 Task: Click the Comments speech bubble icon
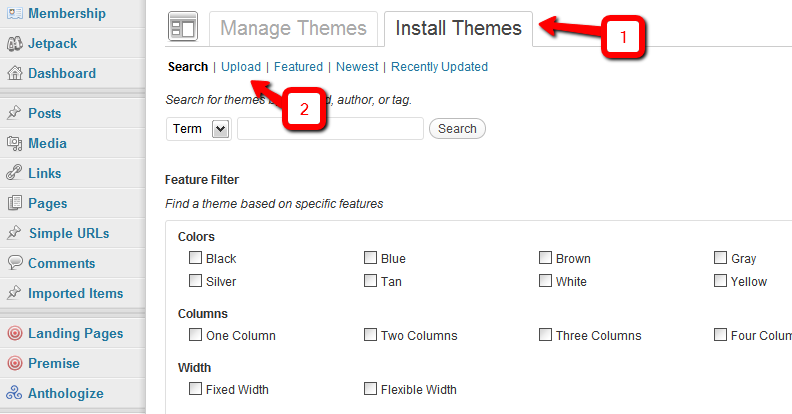15,263
